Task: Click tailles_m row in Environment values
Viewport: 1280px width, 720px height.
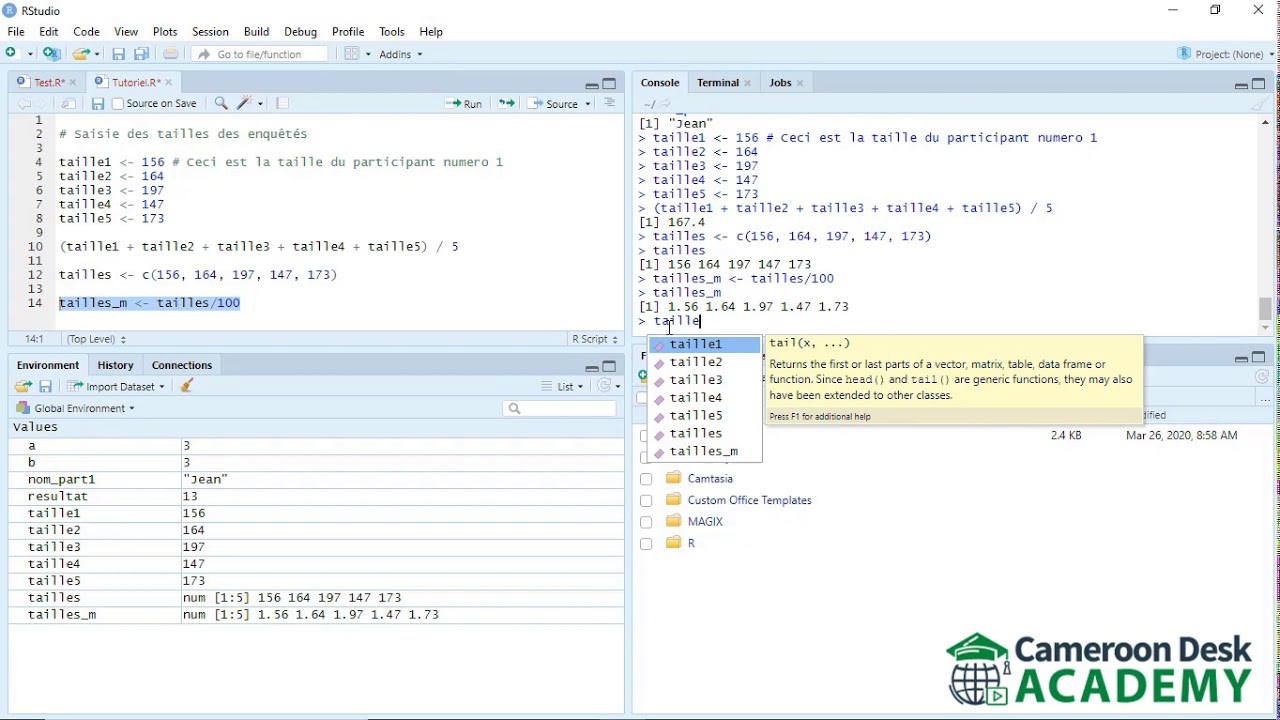Action: pos(316,614)
